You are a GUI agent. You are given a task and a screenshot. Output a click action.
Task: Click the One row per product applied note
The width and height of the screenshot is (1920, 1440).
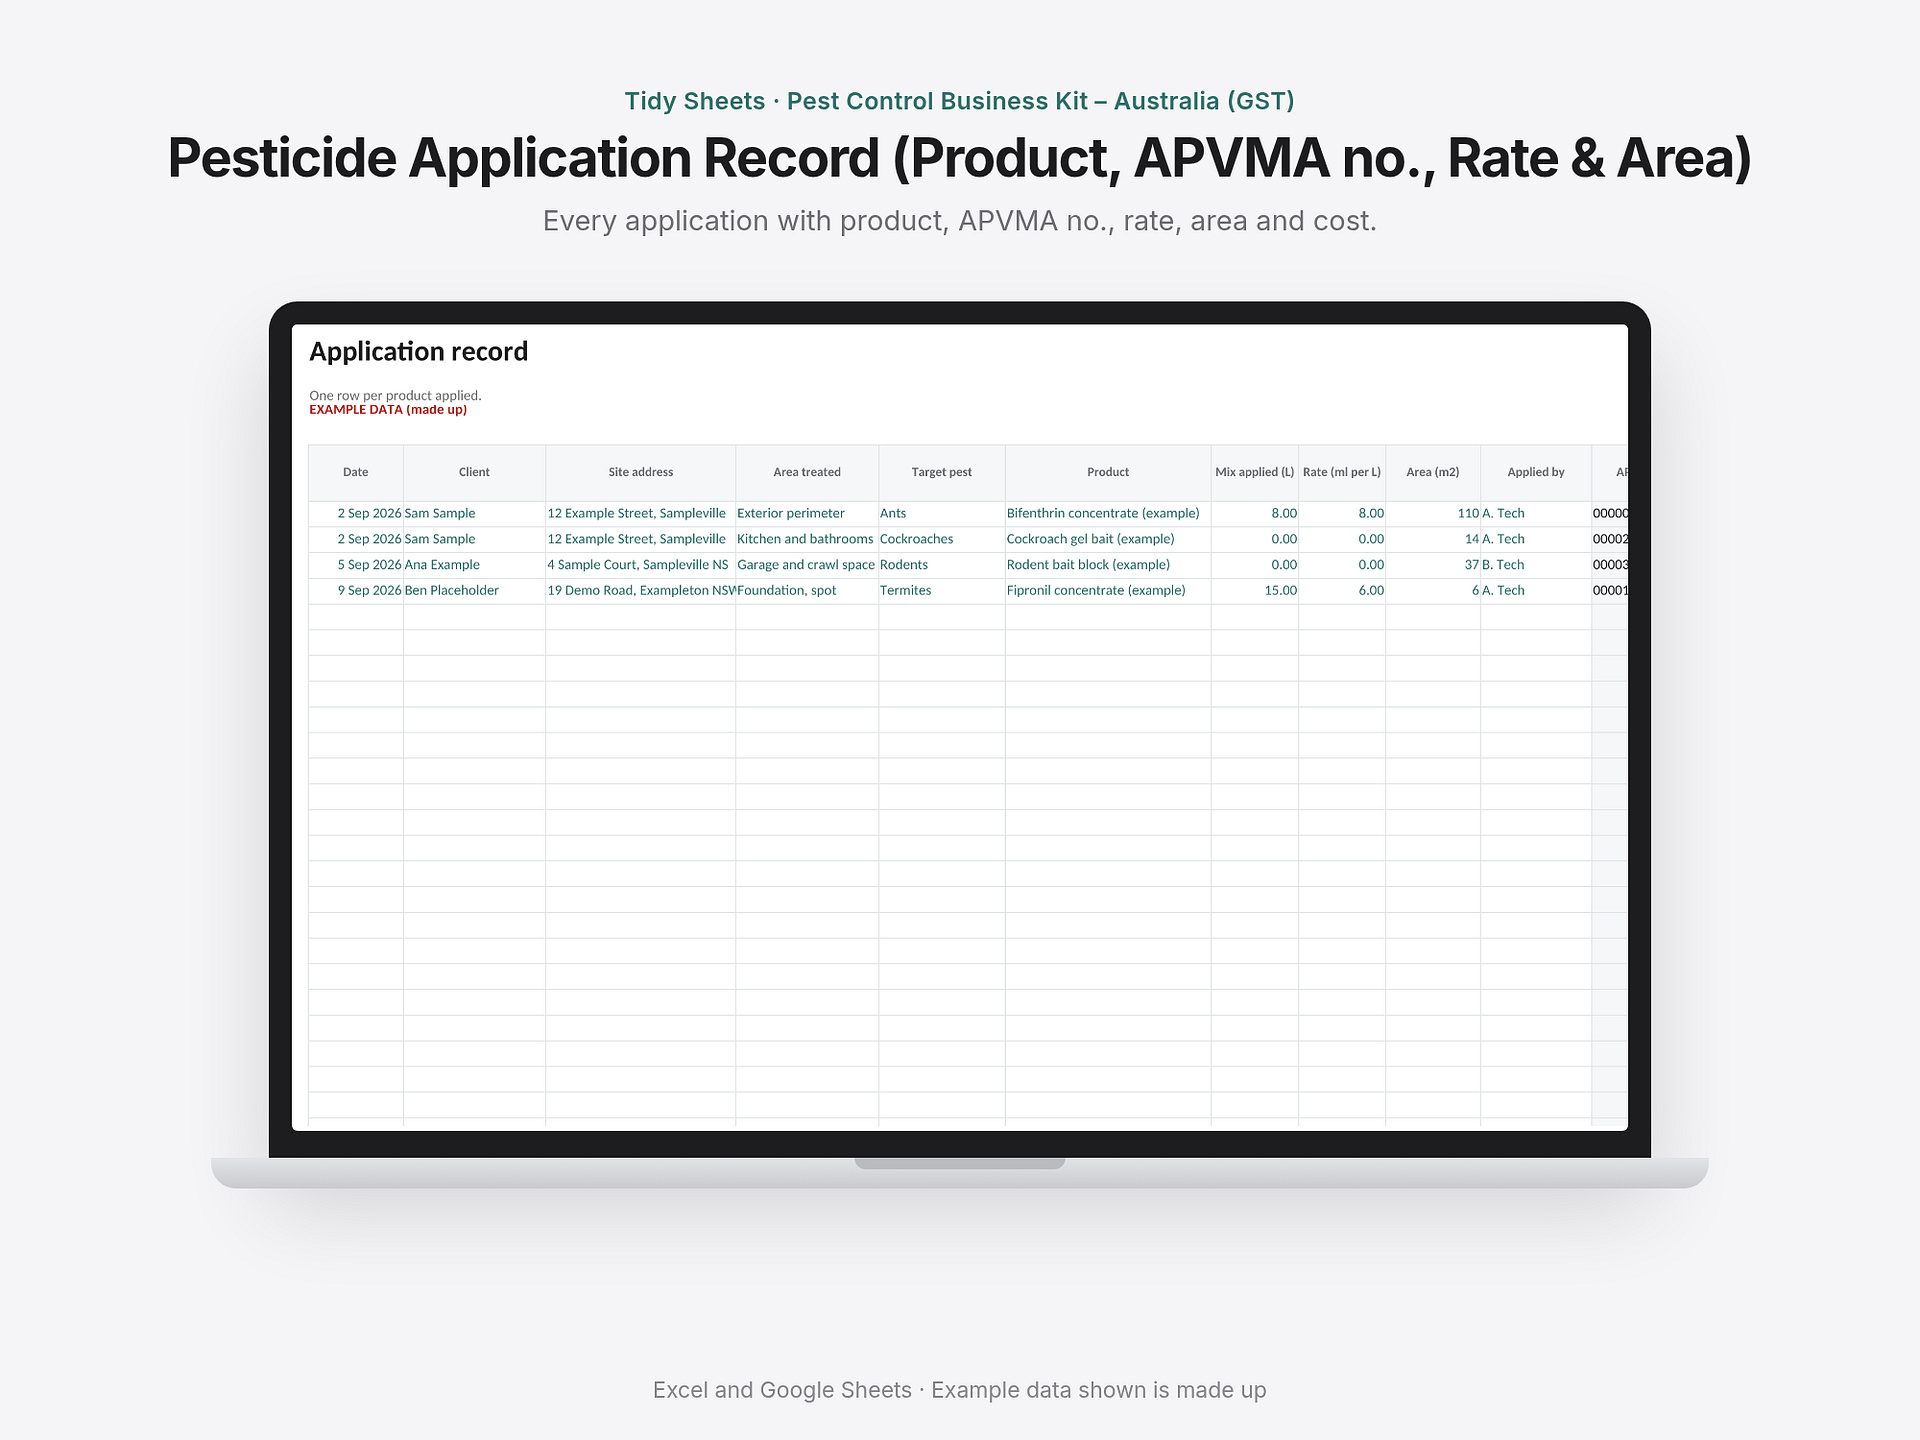coord(395,396)
